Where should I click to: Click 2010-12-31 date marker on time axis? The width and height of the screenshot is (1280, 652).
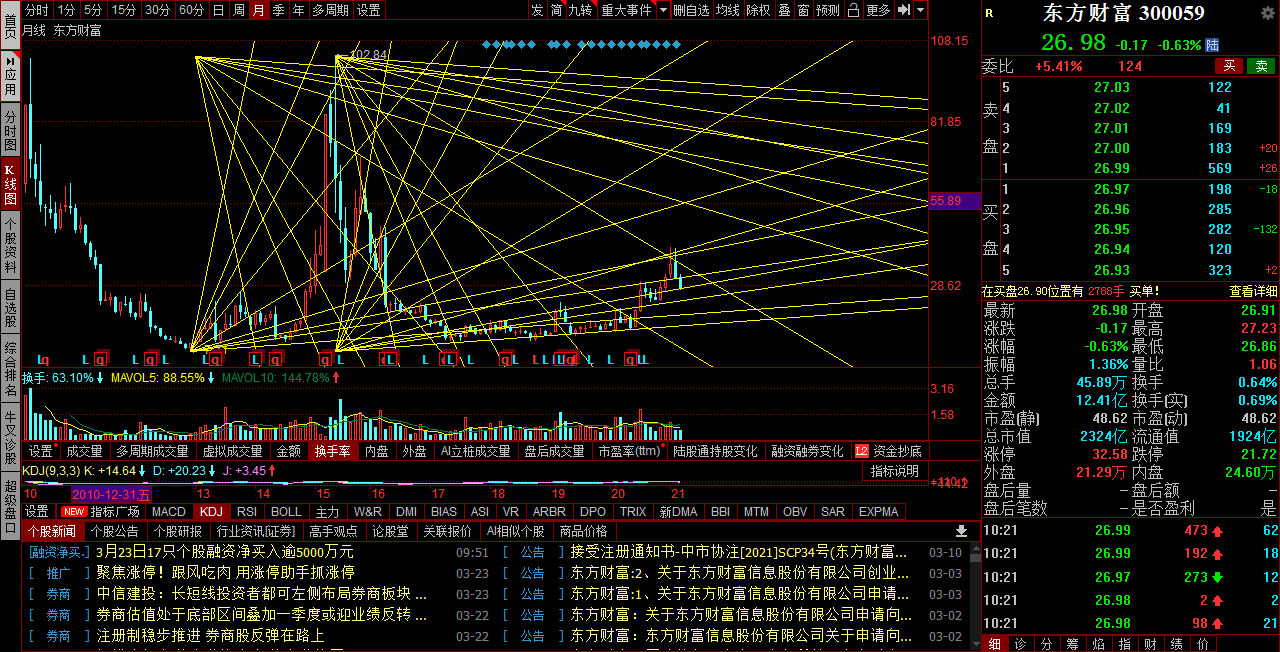click(111, 493)
